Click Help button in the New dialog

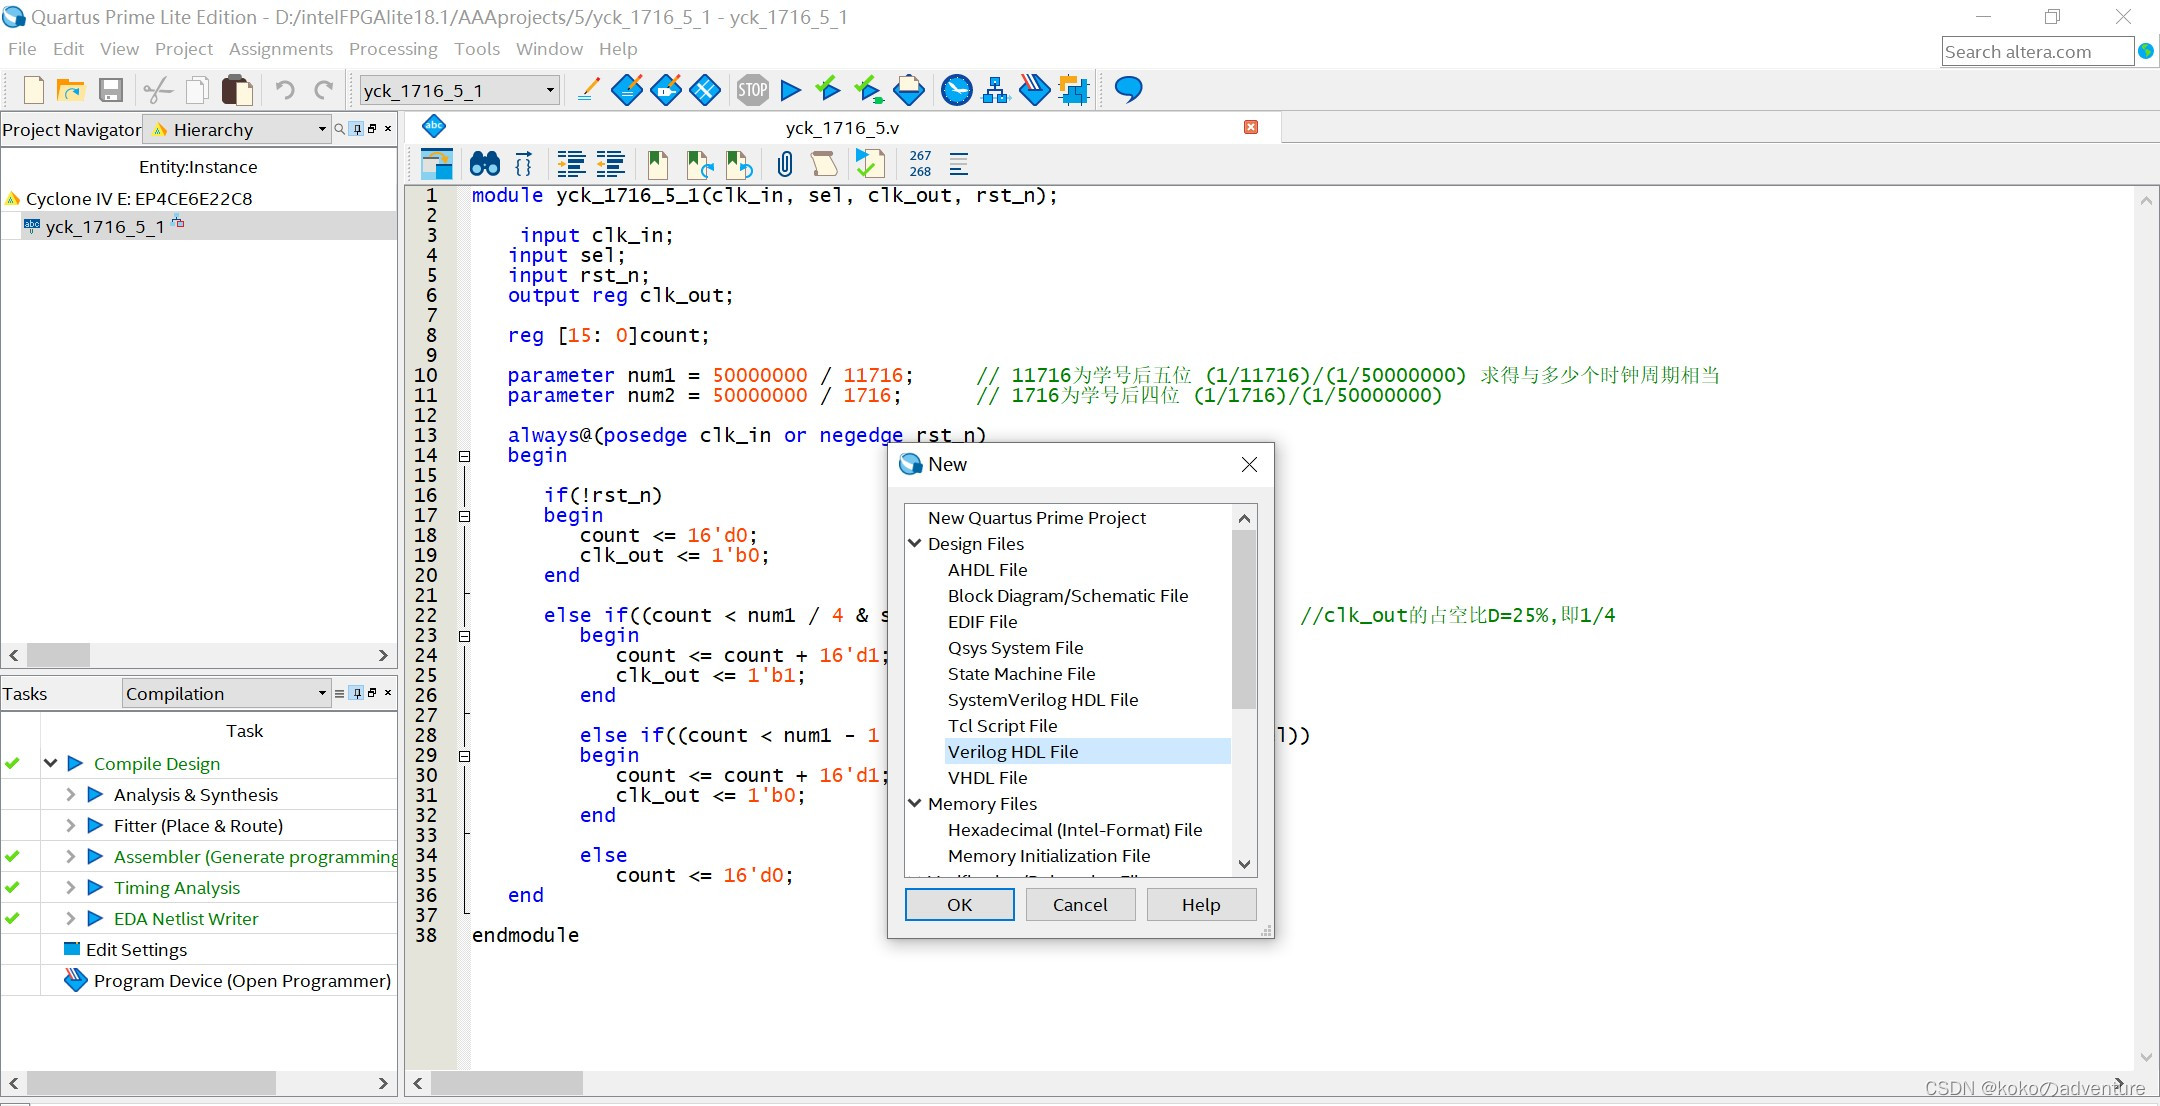pyautogui.click(x=1201, y=904)
